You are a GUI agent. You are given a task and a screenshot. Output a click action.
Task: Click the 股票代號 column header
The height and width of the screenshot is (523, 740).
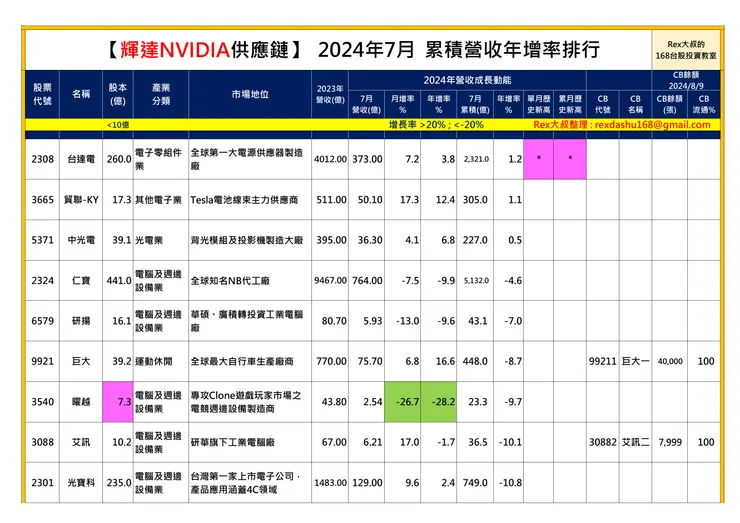coord(42,94)
